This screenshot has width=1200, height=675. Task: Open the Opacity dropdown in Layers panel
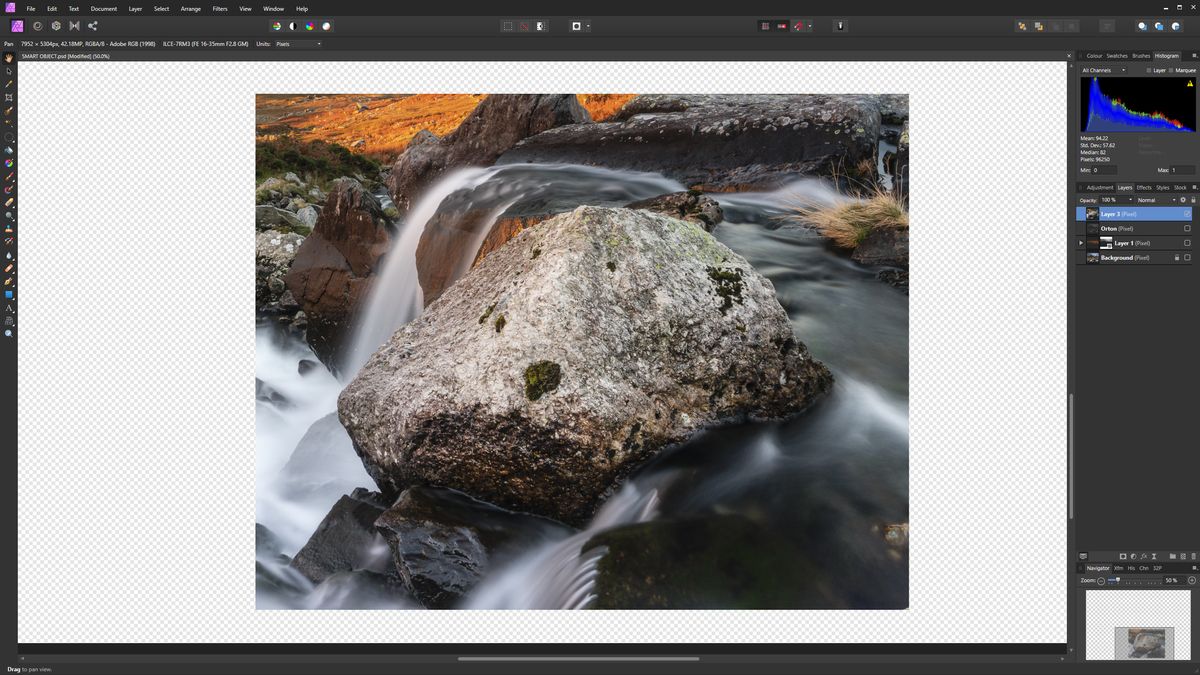pyautogui.click(x=1131, y=200)
